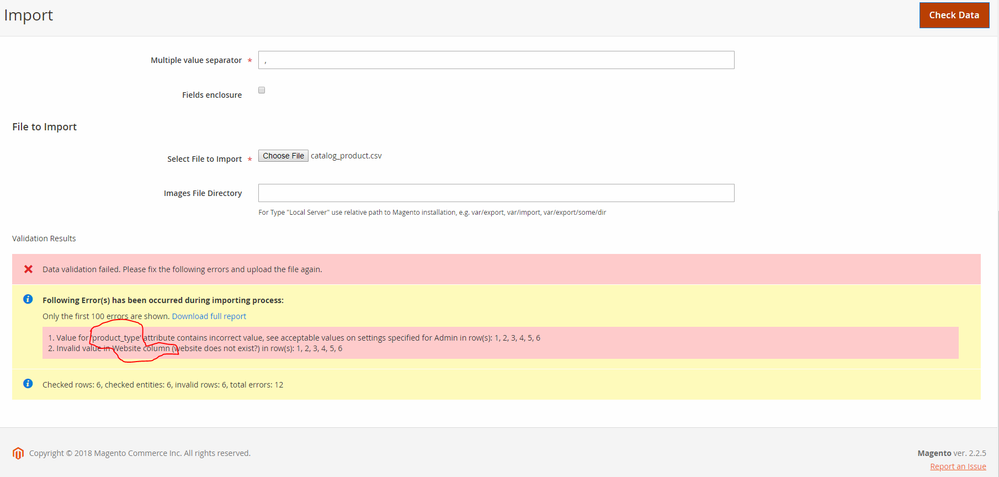
Task: Click the Magento logo in the footer
Action: click(x=18, y=453)
